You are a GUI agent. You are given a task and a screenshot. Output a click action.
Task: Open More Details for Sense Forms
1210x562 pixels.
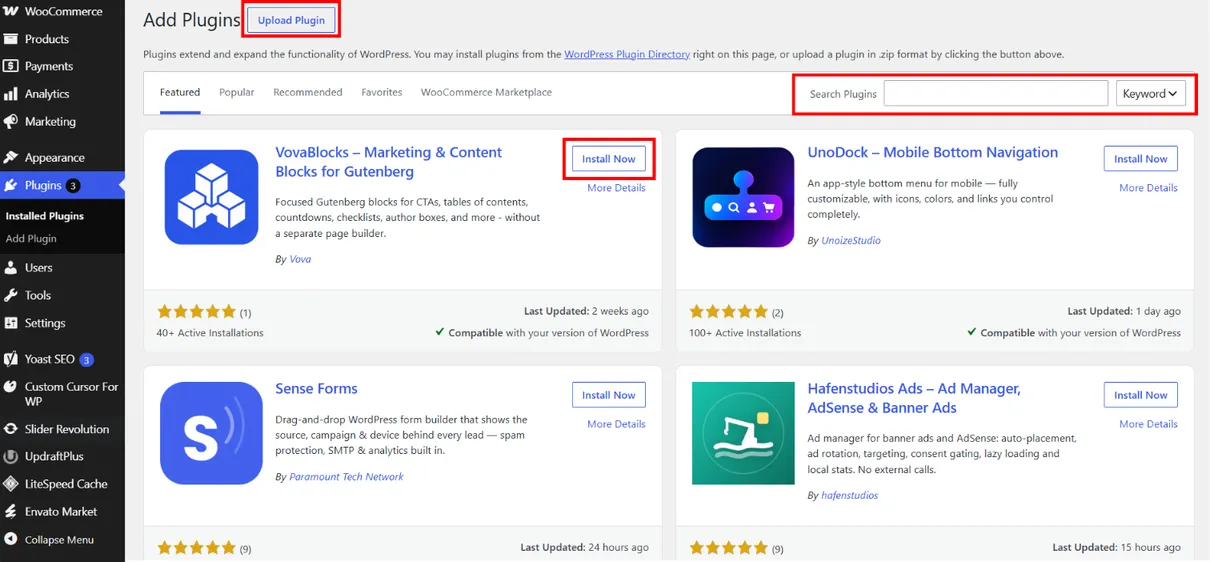(x=616, y=424)
